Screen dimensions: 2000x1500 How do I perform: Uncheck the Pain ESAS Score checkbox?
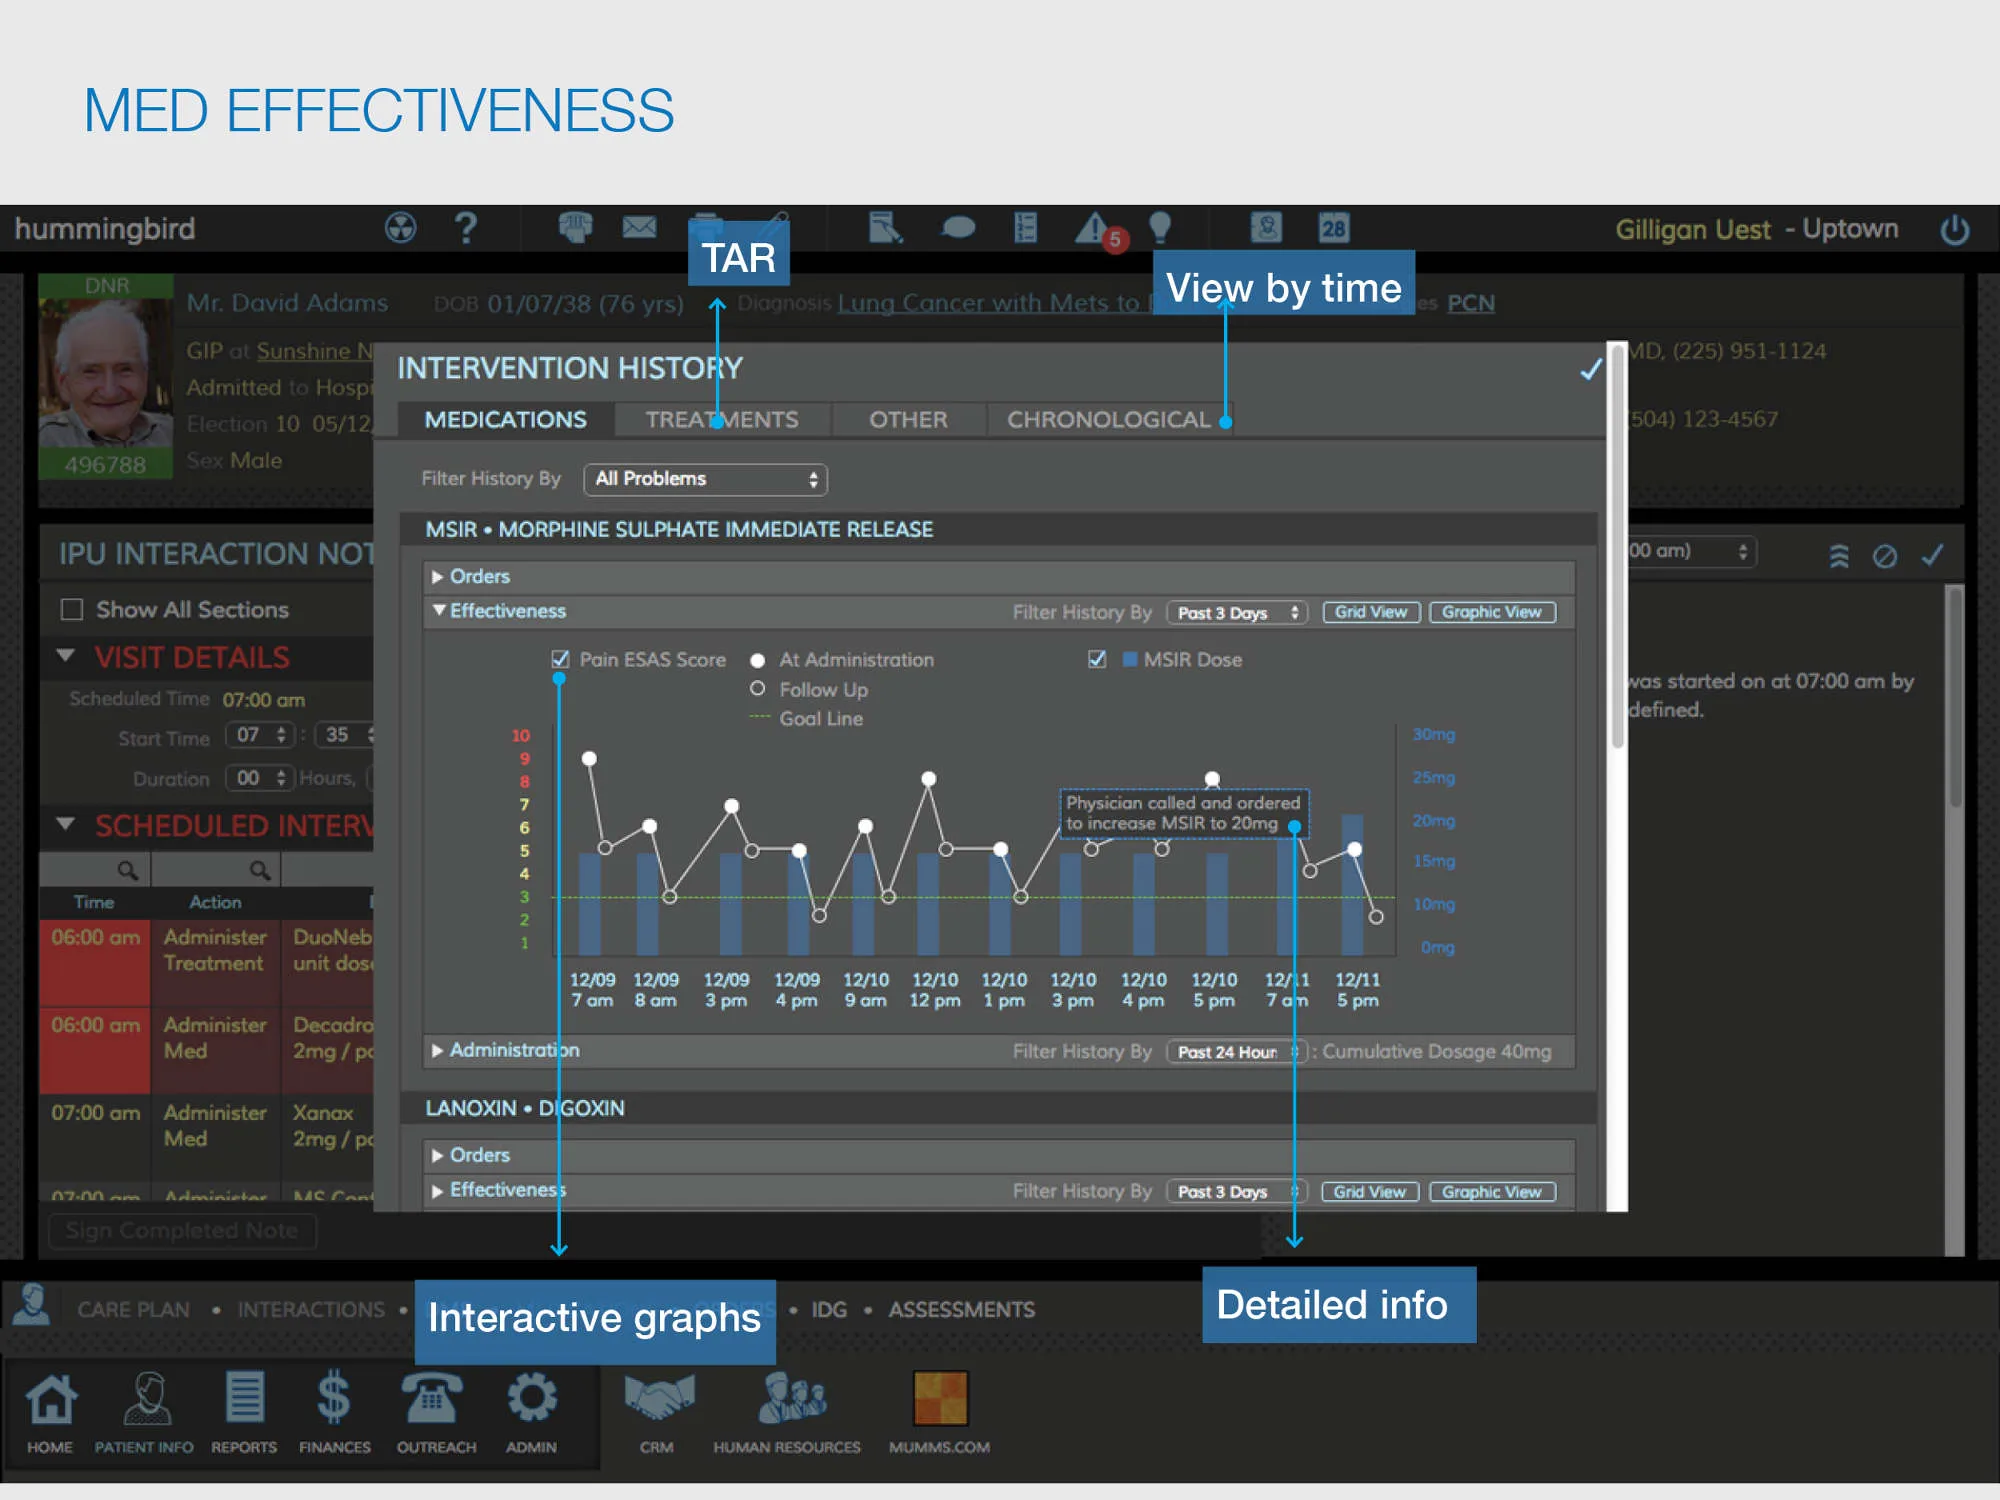pyautogui.click(x=560, y=660)
